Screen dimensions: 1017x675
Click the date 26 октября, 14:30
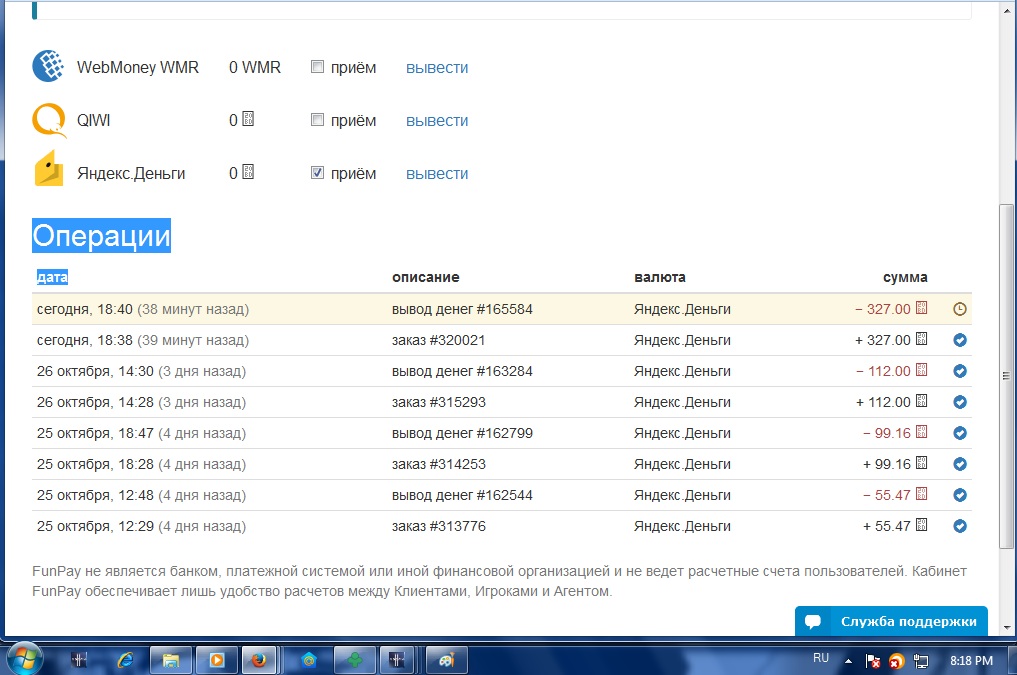(95, 372)
